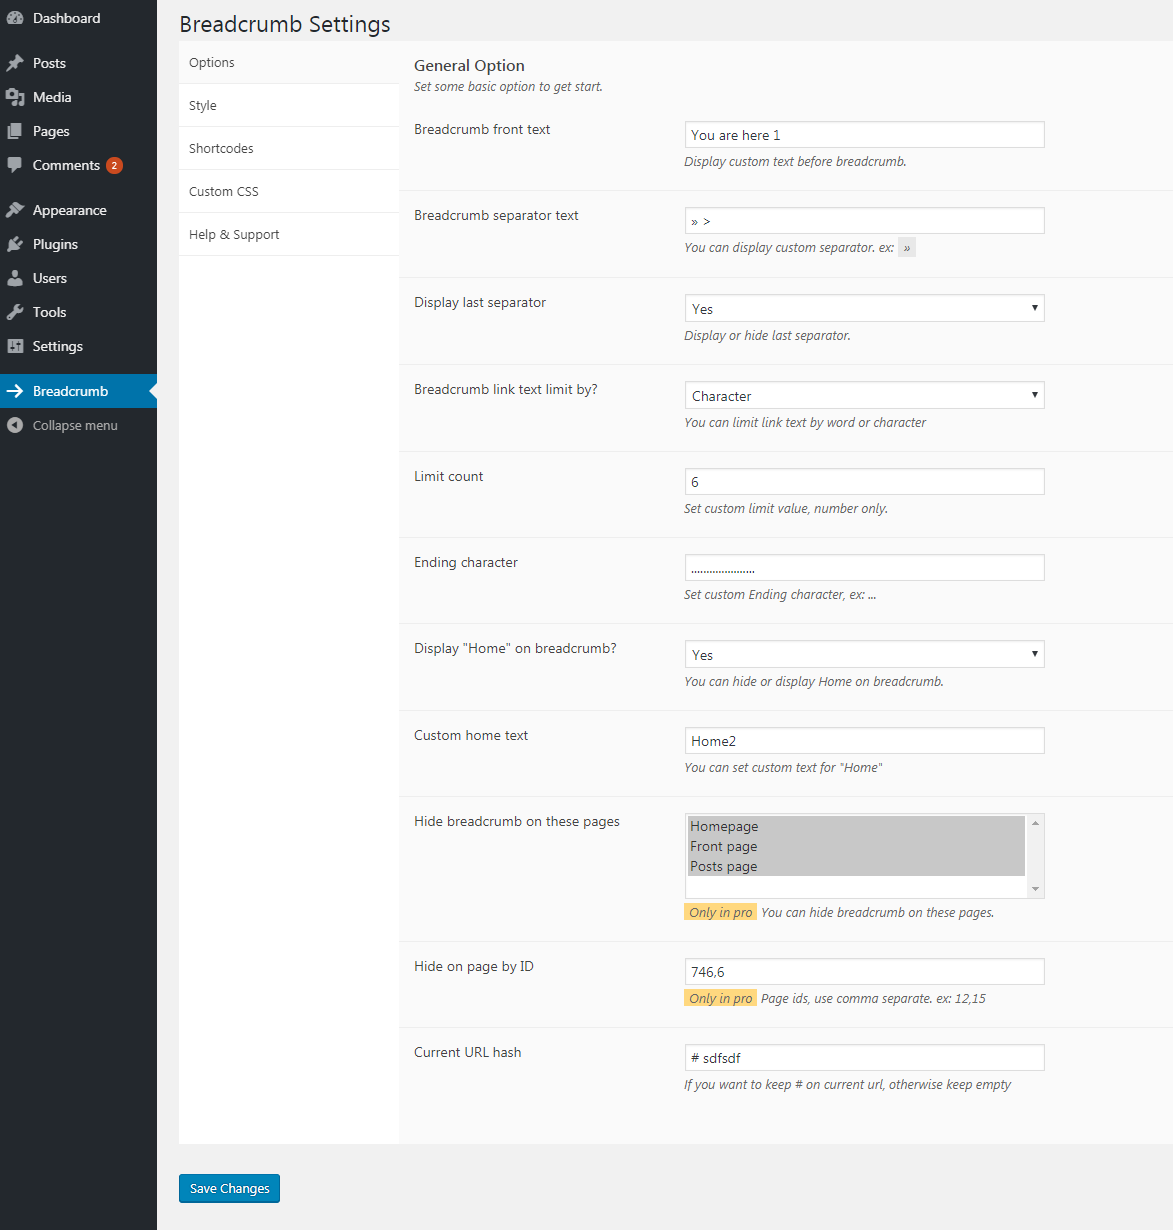Open the Plugins icon
The width and height of the screenshot is (1173, 1230).
pyautogui.click(x=16, y=243)
